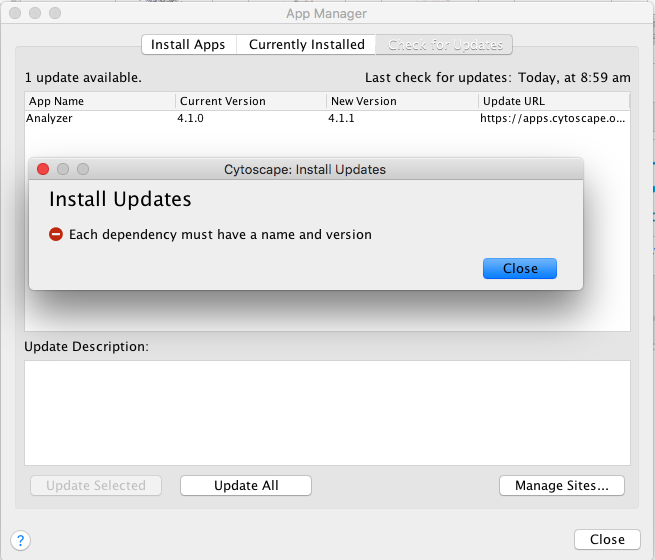This screenshot has height=560, width=655.
Task: Click the Install Updates heading text
Action: [120, 199]
